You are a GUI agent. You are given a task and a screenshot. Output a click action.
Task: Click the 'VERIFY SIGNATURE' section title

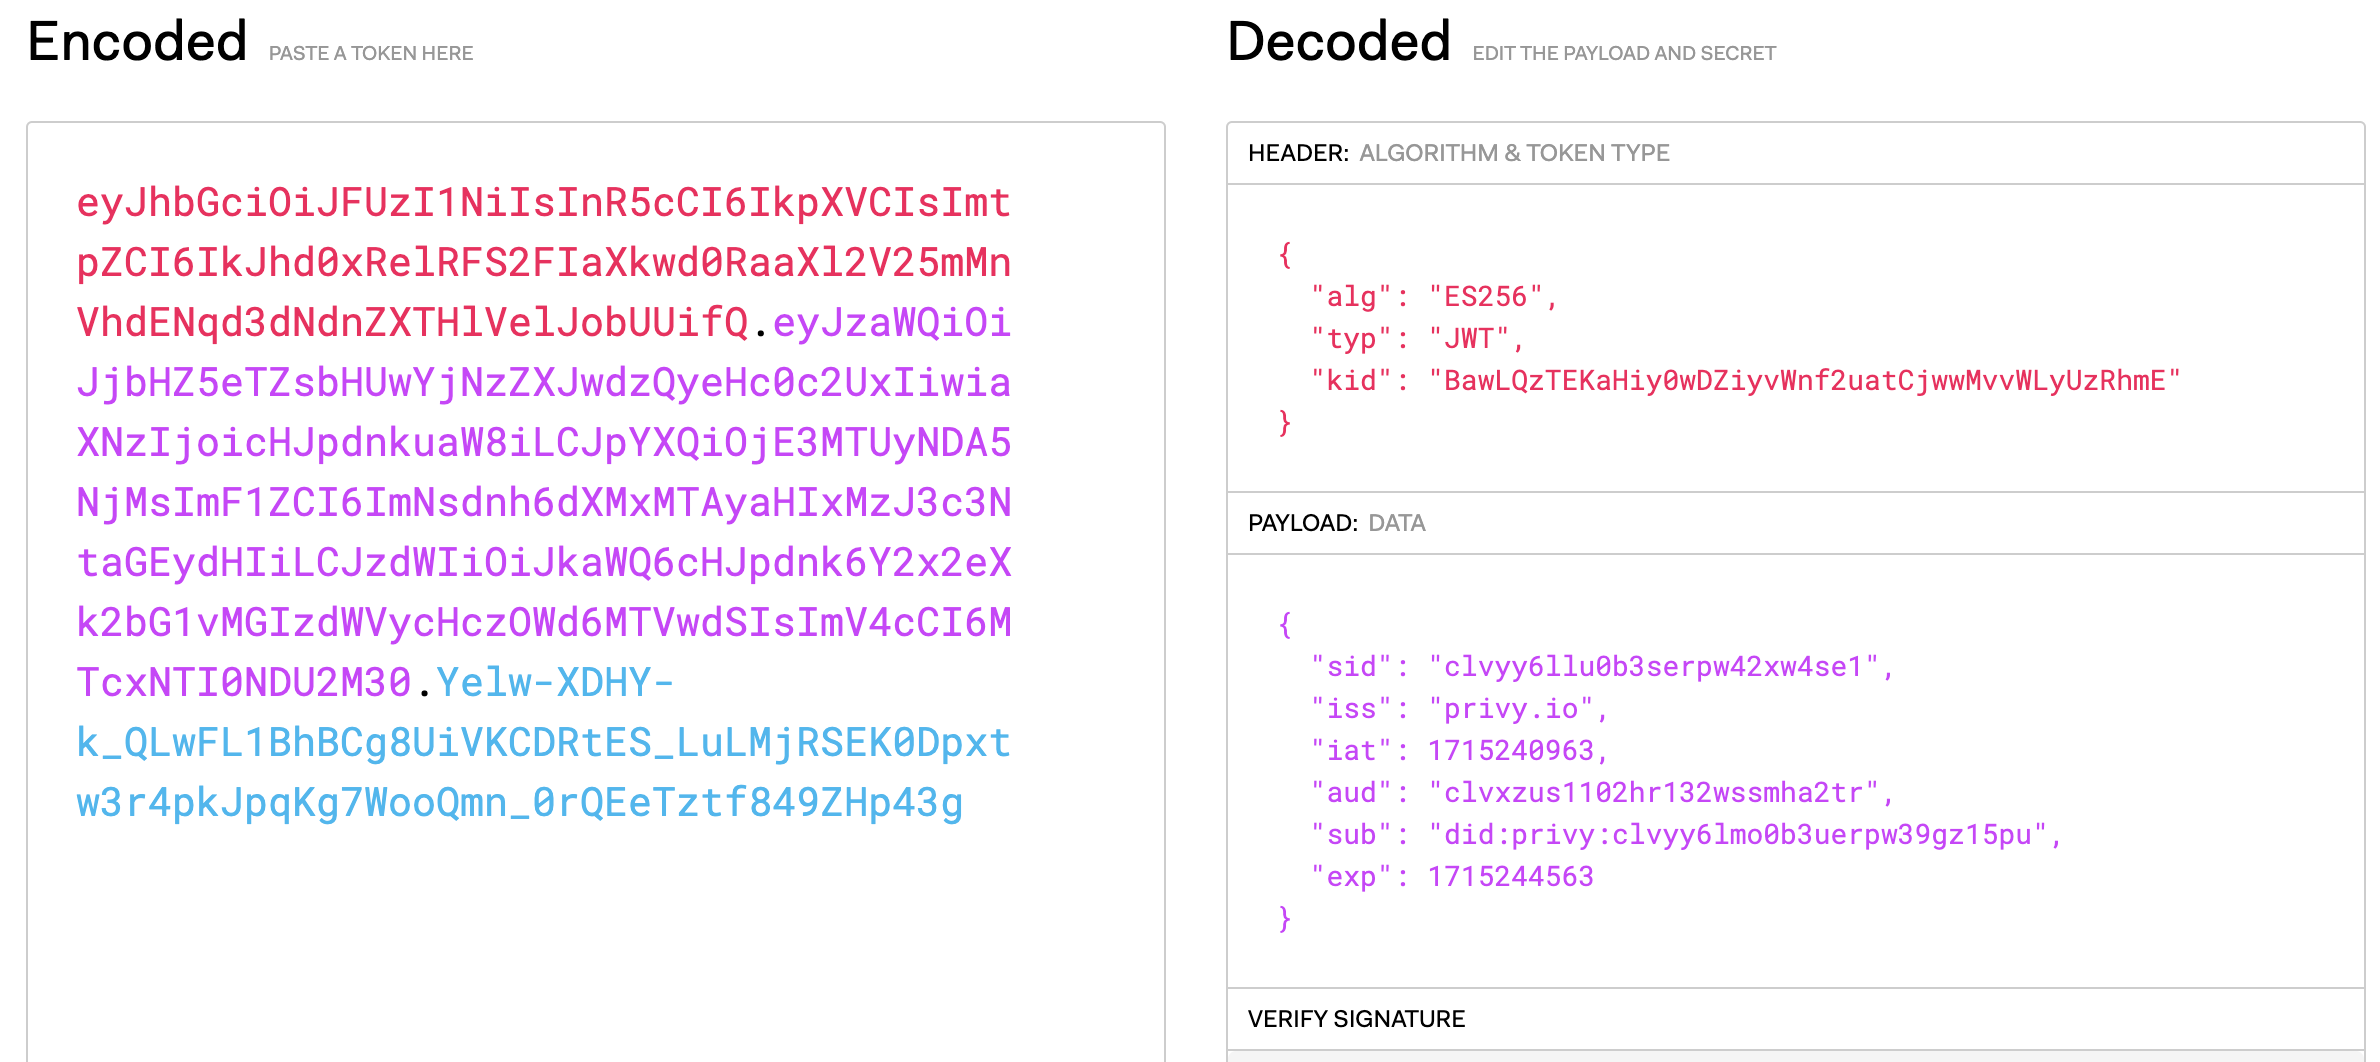(x=1356, y=1019)
